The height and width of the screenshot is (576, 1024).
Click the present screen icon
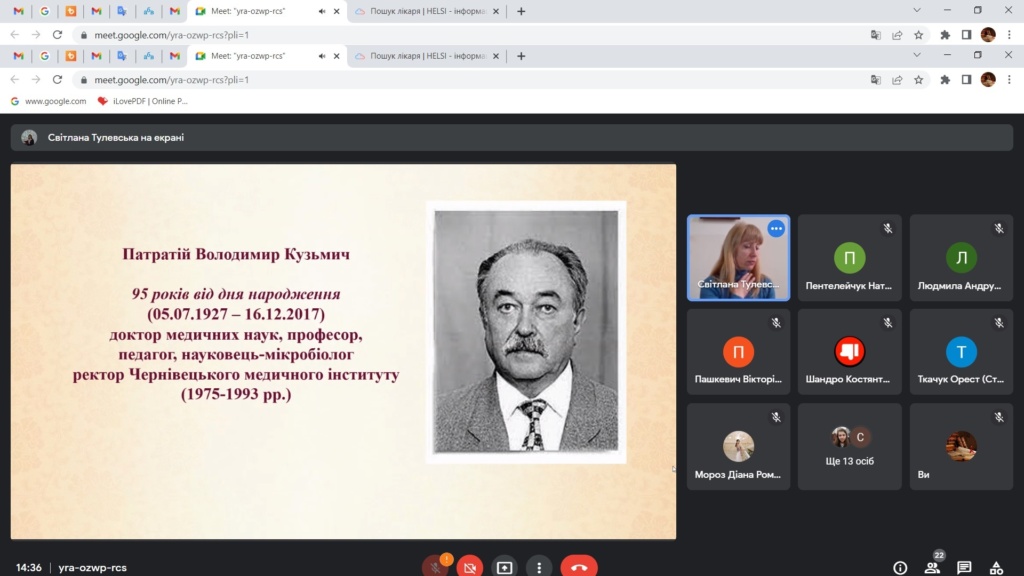[x=504, y=567]
